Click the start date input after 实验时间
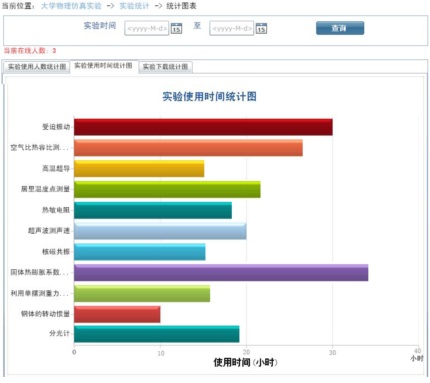 point(147,28)
